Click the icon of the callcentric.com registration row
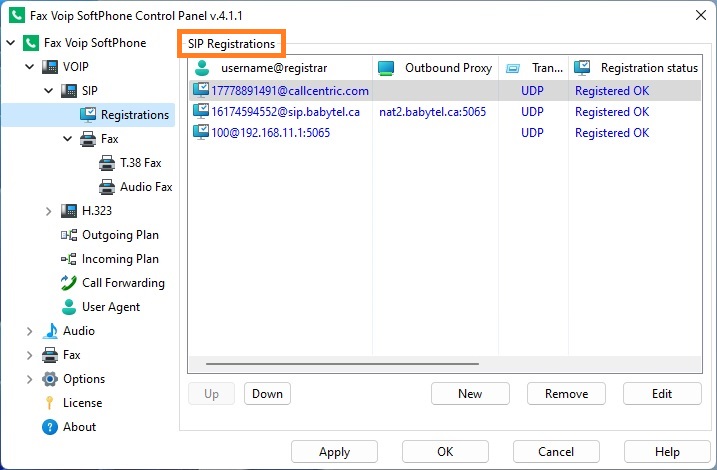717x470 pixels. point(201,90)
